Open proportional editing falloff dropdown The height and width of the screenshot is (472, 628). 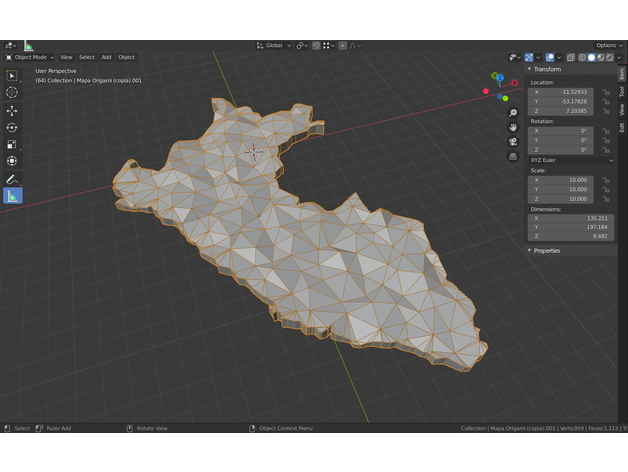click(355, 46)
